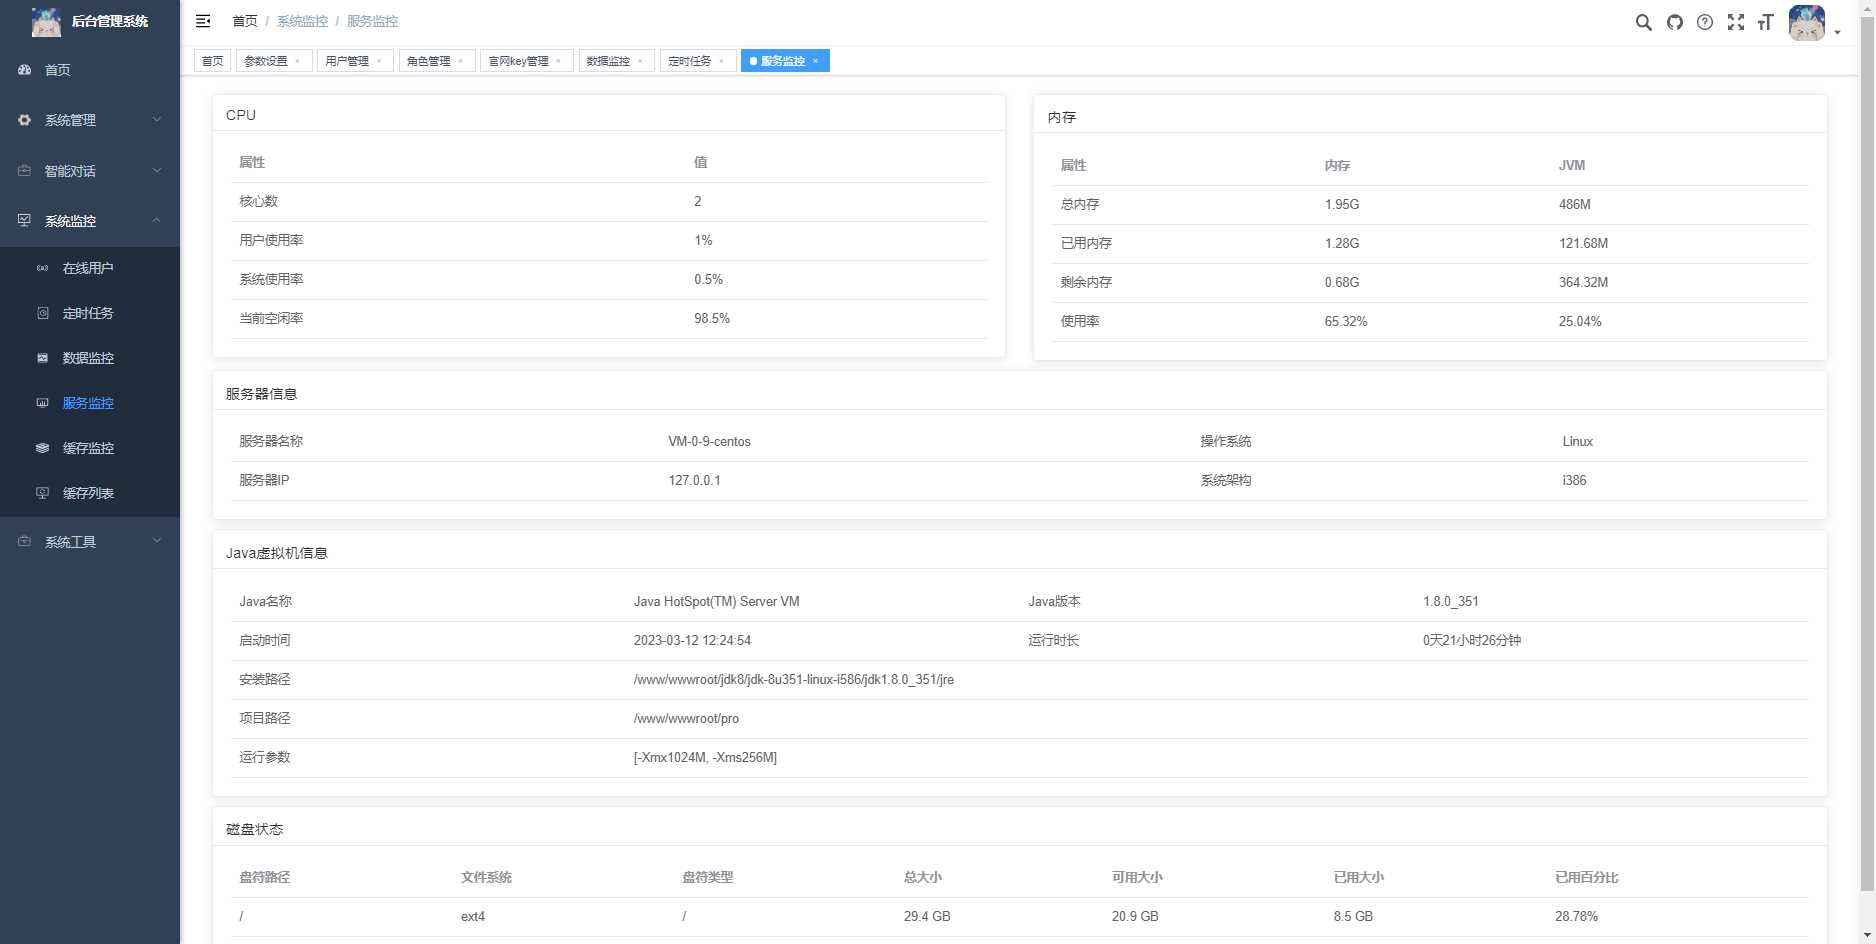Collapse the sidebar with the hamburger icon
1876x944 pixels.
(203, 21)
